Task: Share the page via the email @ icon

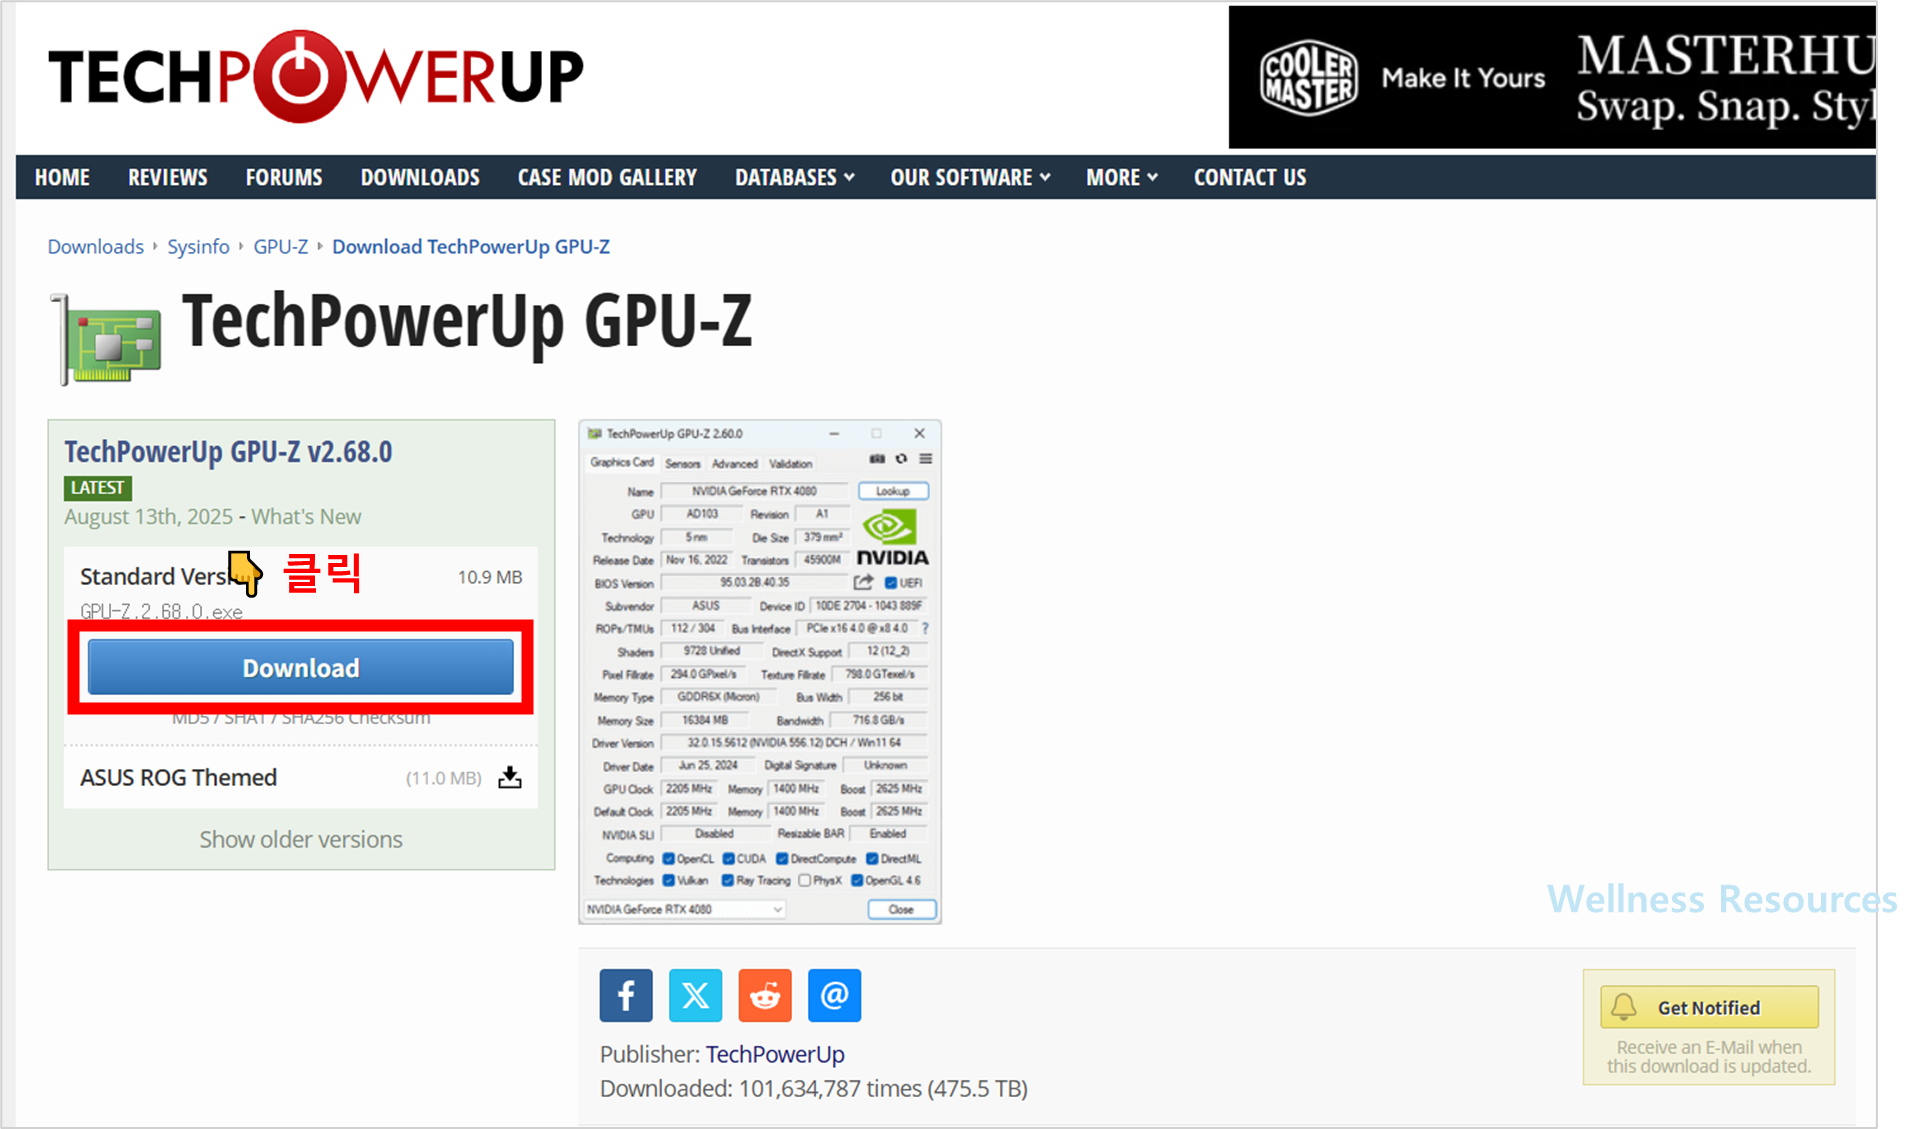Action: pyautogui.click(x=834, y=996)
